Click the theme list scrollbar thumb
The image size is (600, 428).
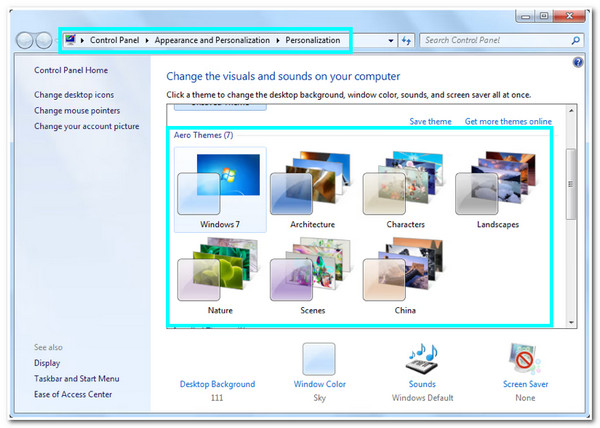(571, 184)
